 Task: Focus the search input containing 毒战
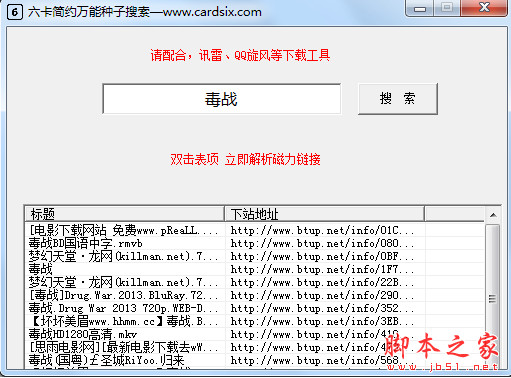(222, 99)
